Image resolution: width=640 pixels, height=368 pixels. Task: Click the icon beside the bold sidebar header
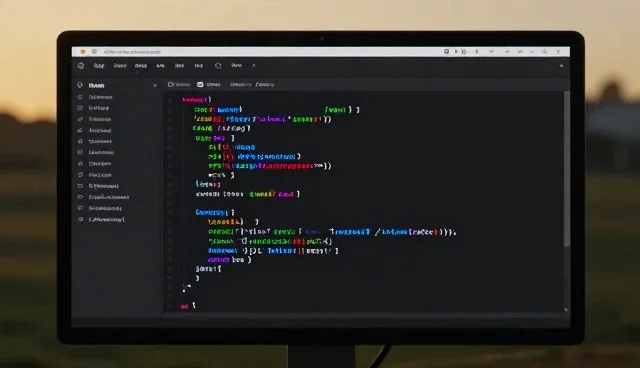80,85
